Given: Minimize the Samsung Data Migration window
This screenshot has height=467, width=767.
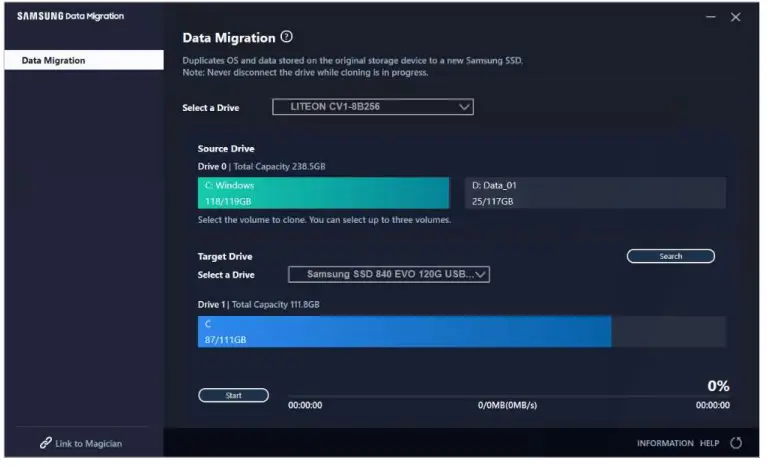Looking at the screenshot, I should (711, 17).
